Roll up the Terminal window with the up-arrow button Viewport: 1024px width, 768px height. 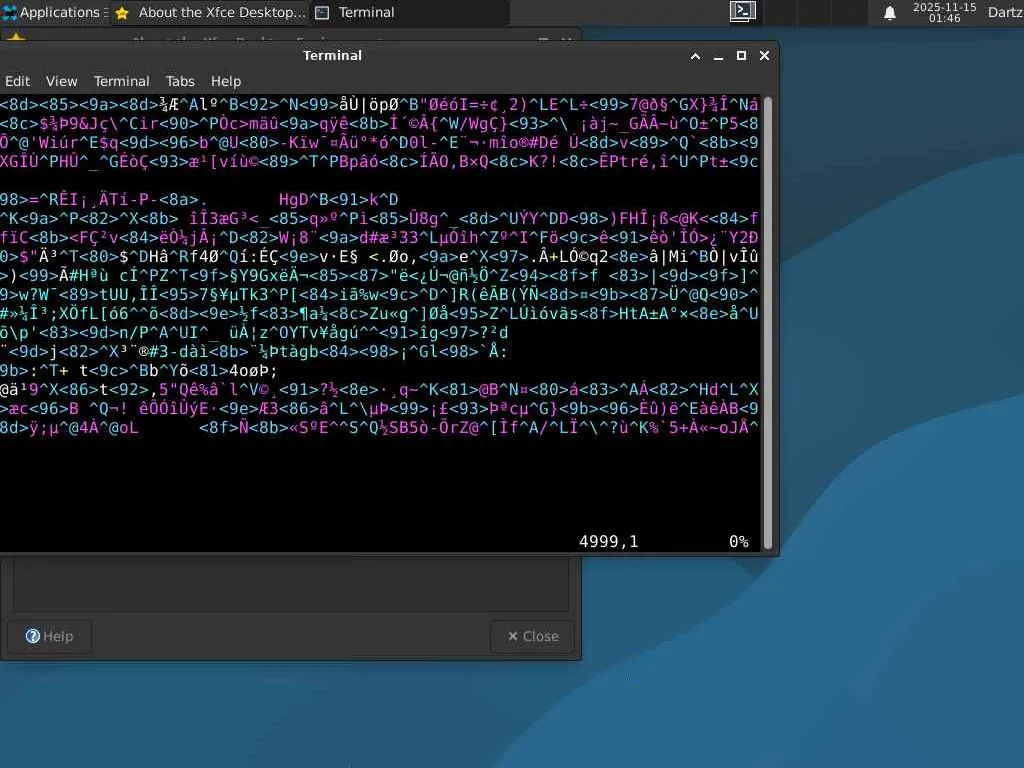coord(696,56)
